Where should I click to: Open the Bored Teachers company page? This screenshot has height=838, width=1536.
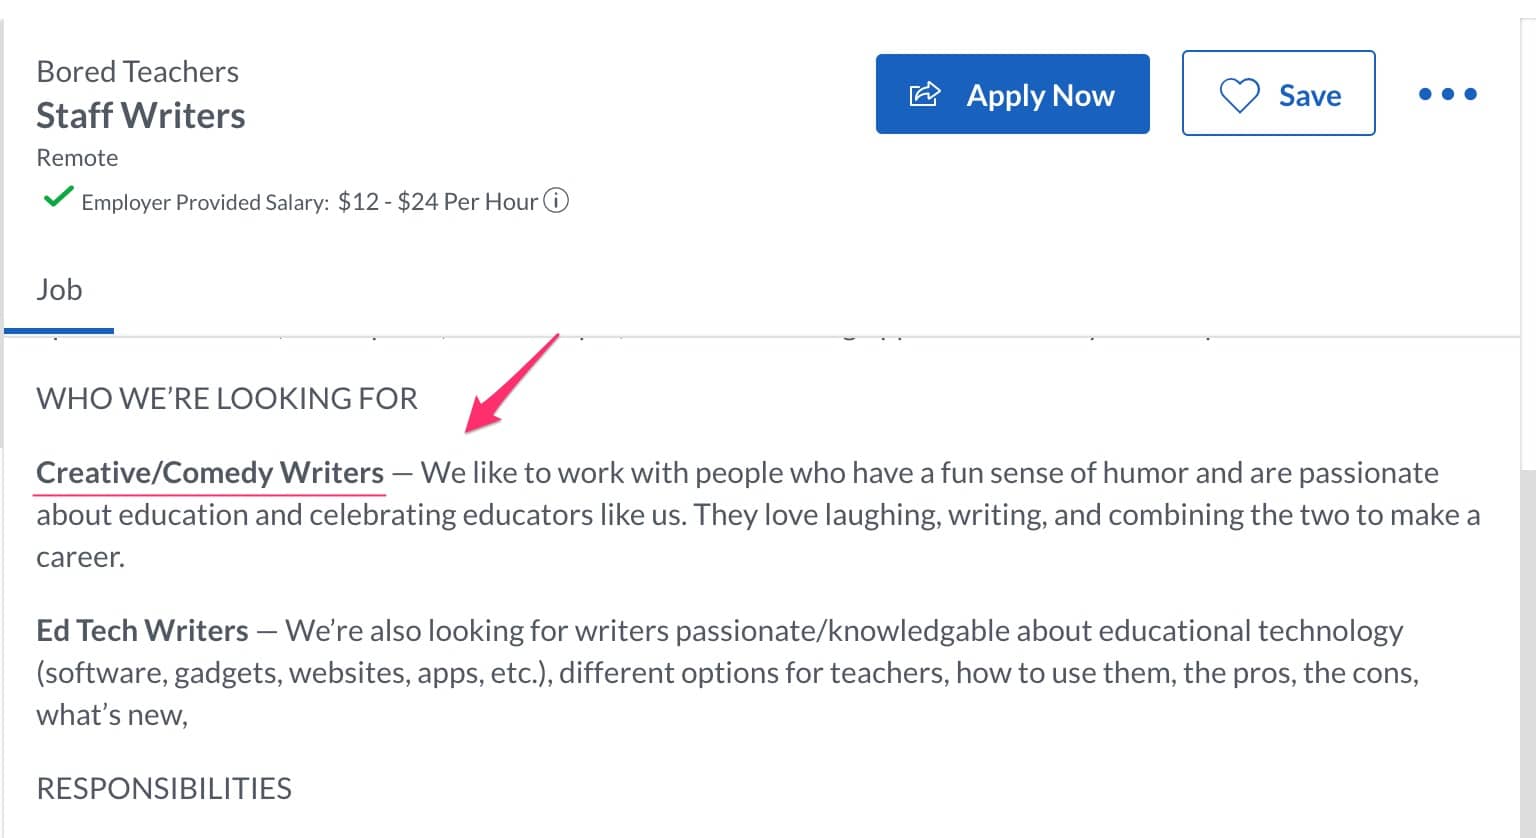tap(138, 71)
